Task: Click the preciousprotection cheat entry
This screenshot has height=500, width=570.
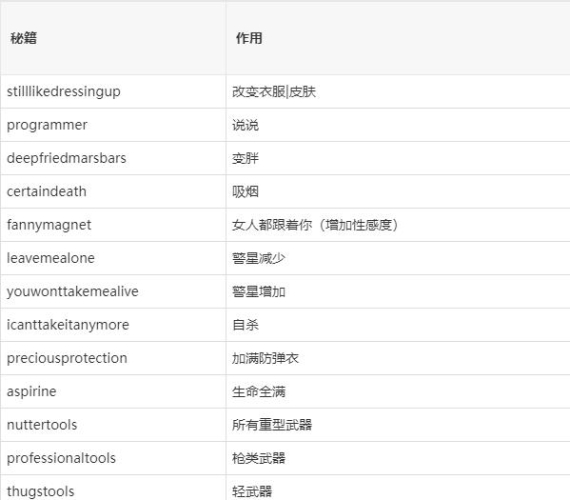Action: pos(67,359)
